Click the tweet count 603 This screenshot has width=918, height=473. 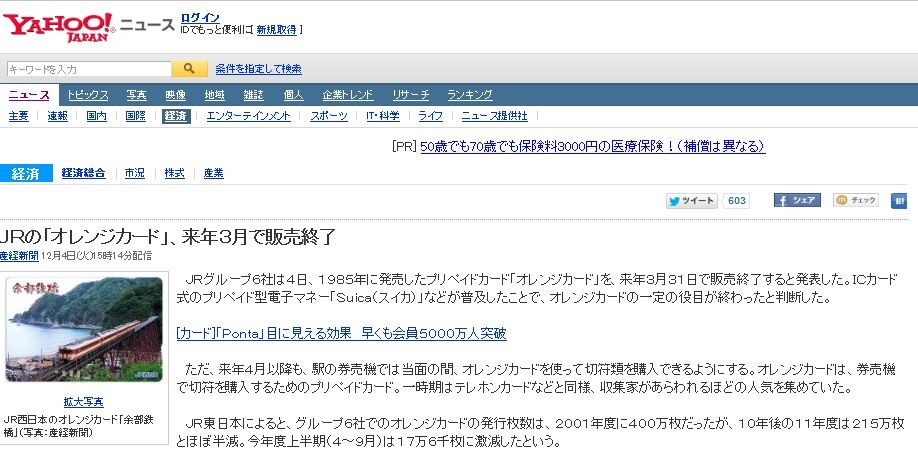coord(737,201)
